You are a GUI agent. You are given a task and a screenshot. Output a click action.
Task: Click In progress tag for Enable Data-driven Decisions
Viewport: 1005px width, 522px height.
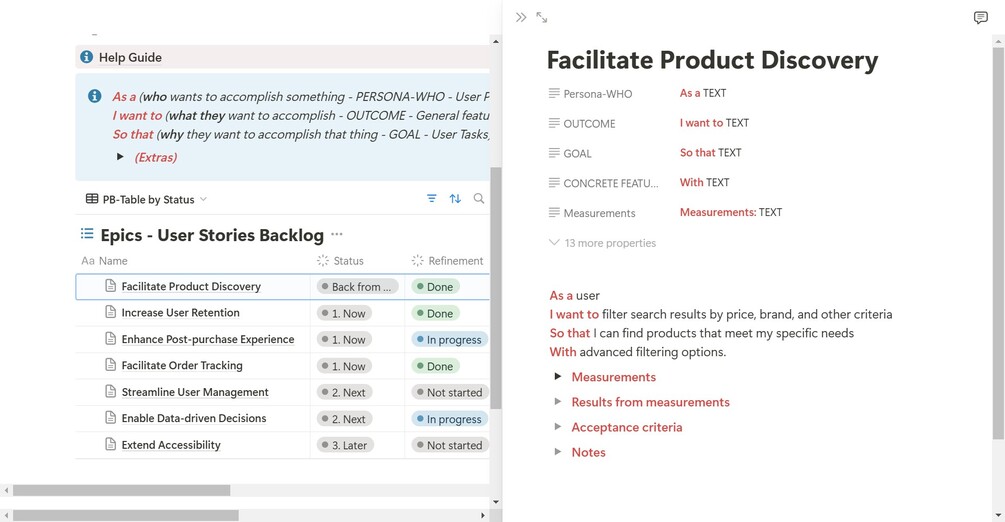click(x=448, y=419)
